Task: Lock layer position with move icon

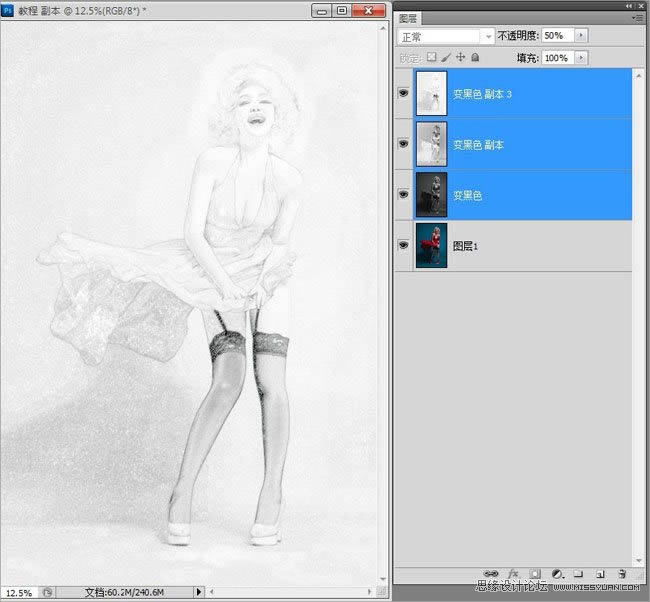Action: (461, 58)
